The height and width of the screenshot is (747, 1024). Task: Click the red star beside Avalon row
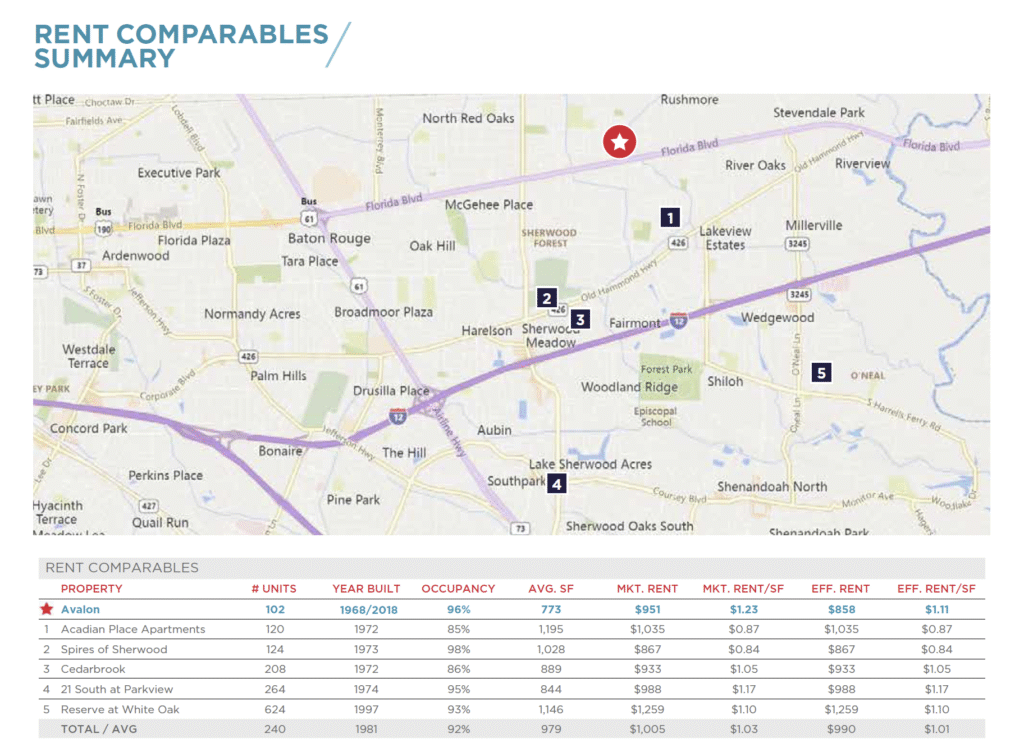tap(46, 609)
